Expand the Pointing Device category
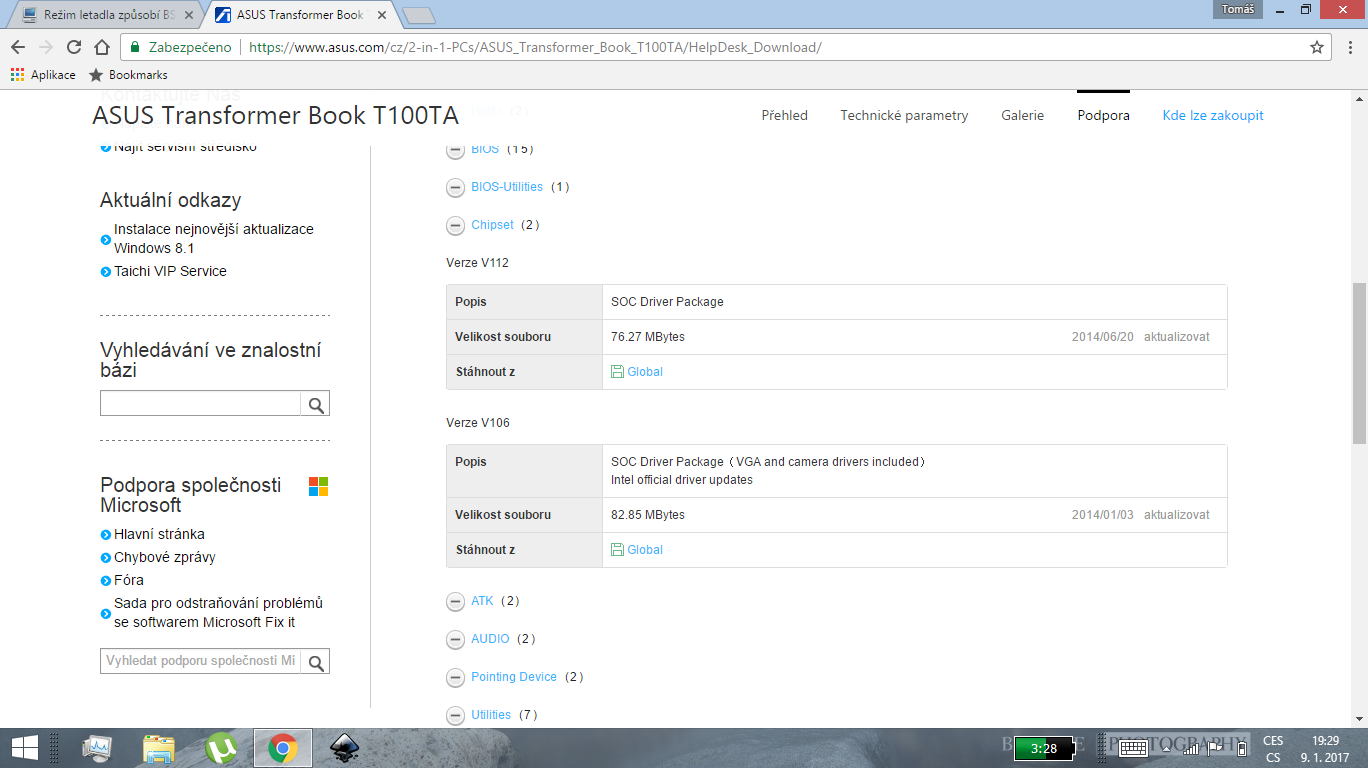 (455, 677)
